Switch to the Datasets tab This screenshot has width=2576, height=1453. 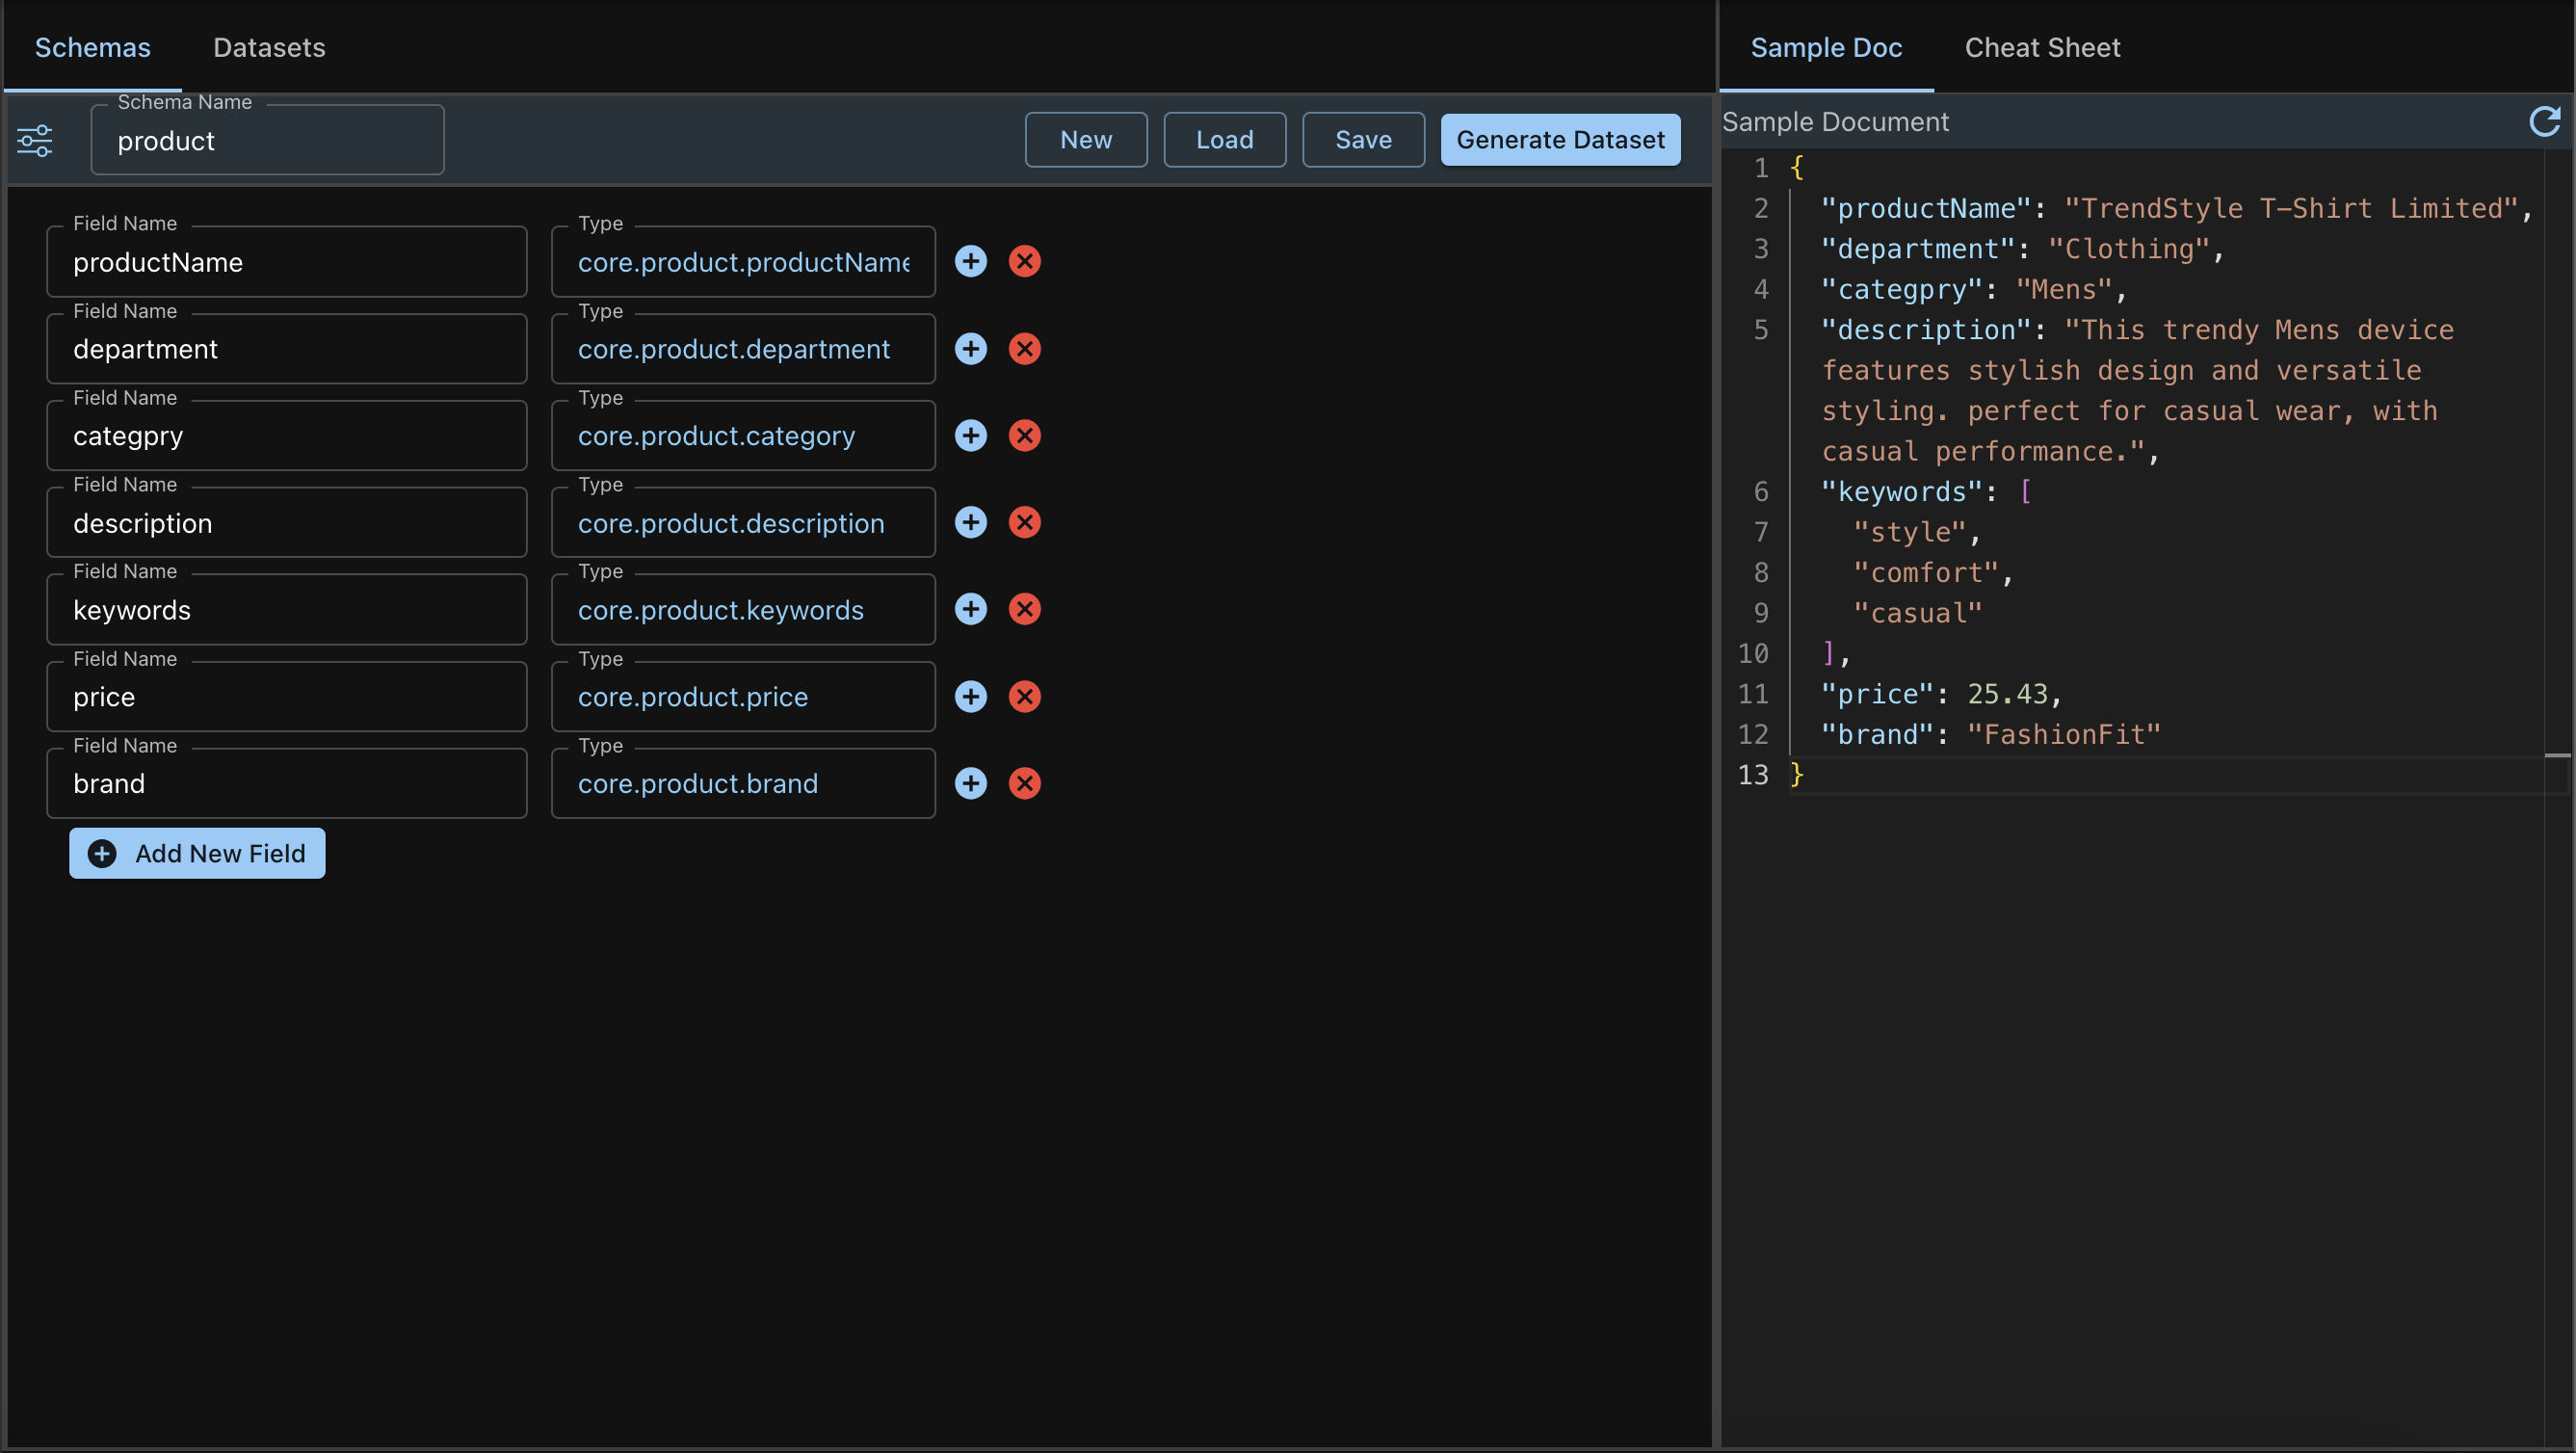(x=269, y=46)
